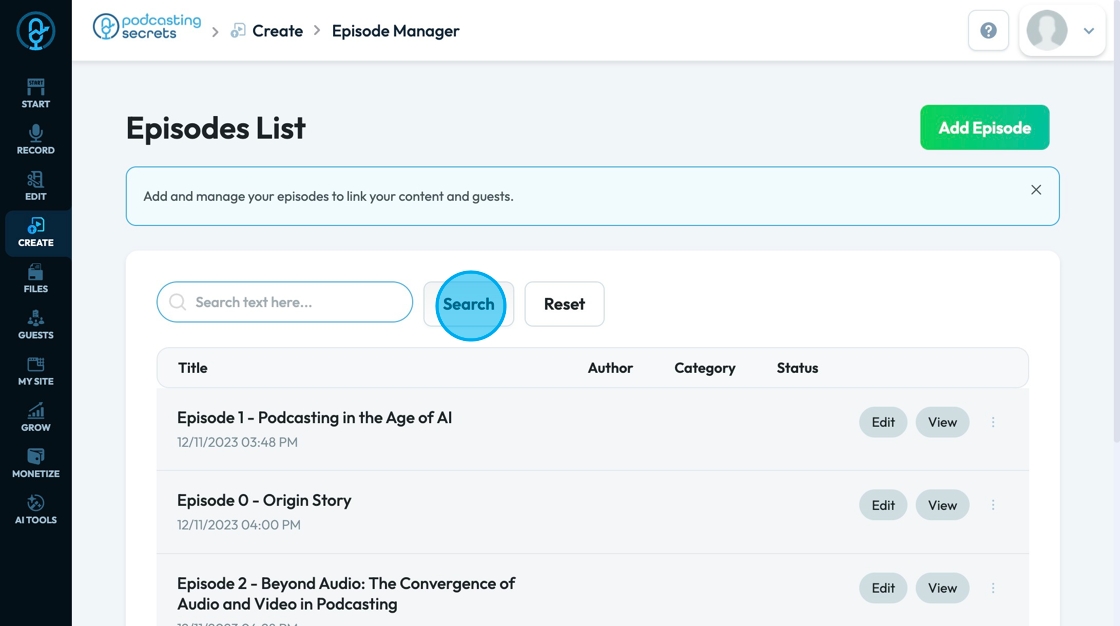Open the Record microphone section

(35, 139)
